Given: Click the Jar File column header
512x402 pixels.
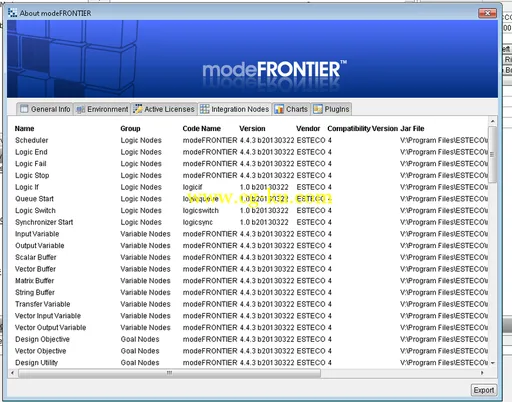Looking at the screenshot, I should [412, 128].
